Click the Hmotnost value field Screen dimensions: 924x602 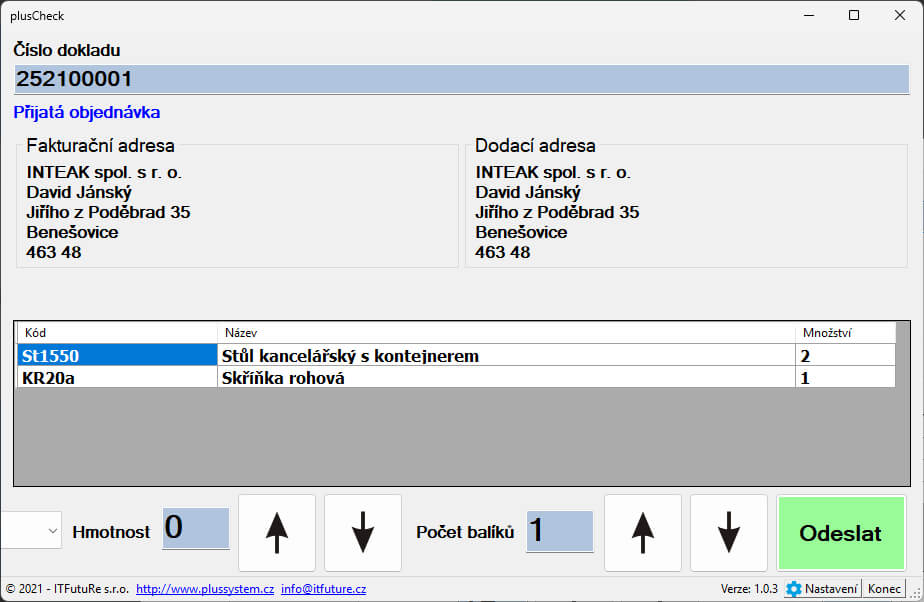pos(196,529)
